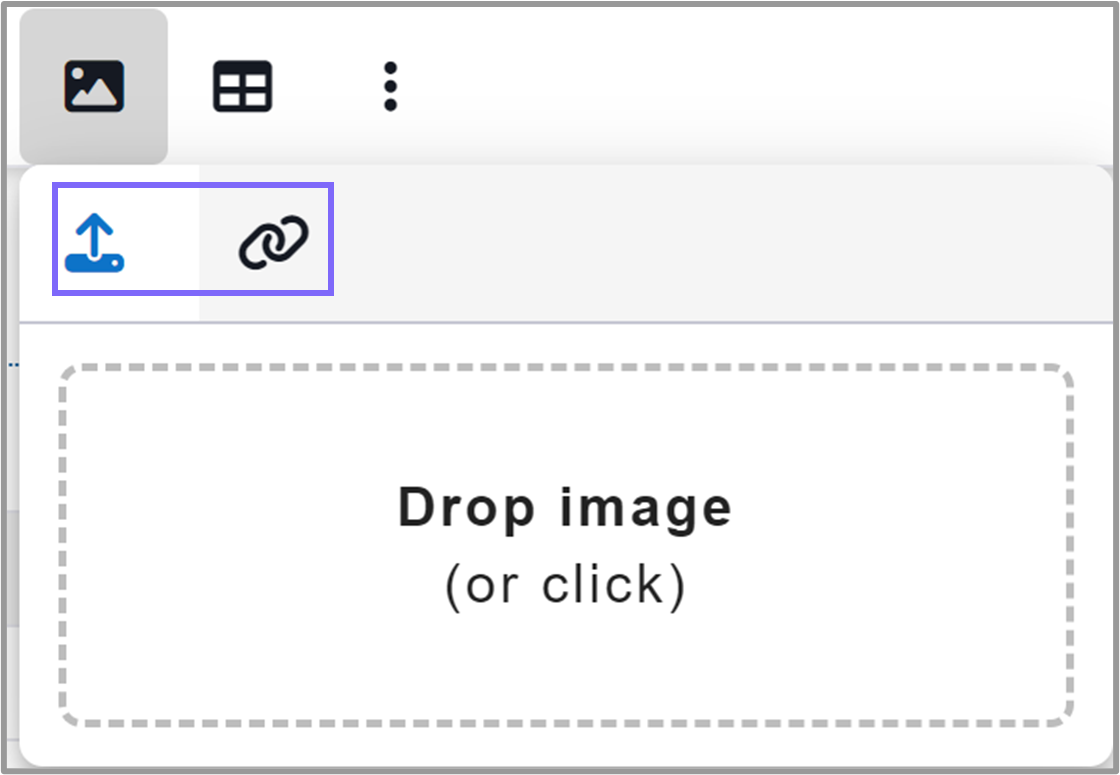Select the upload image tab icon

[x=95, y=244]
